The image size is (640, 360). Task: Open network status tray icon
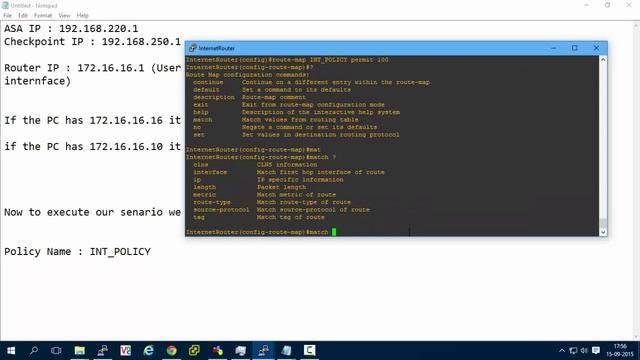click(x=573, y=351)
